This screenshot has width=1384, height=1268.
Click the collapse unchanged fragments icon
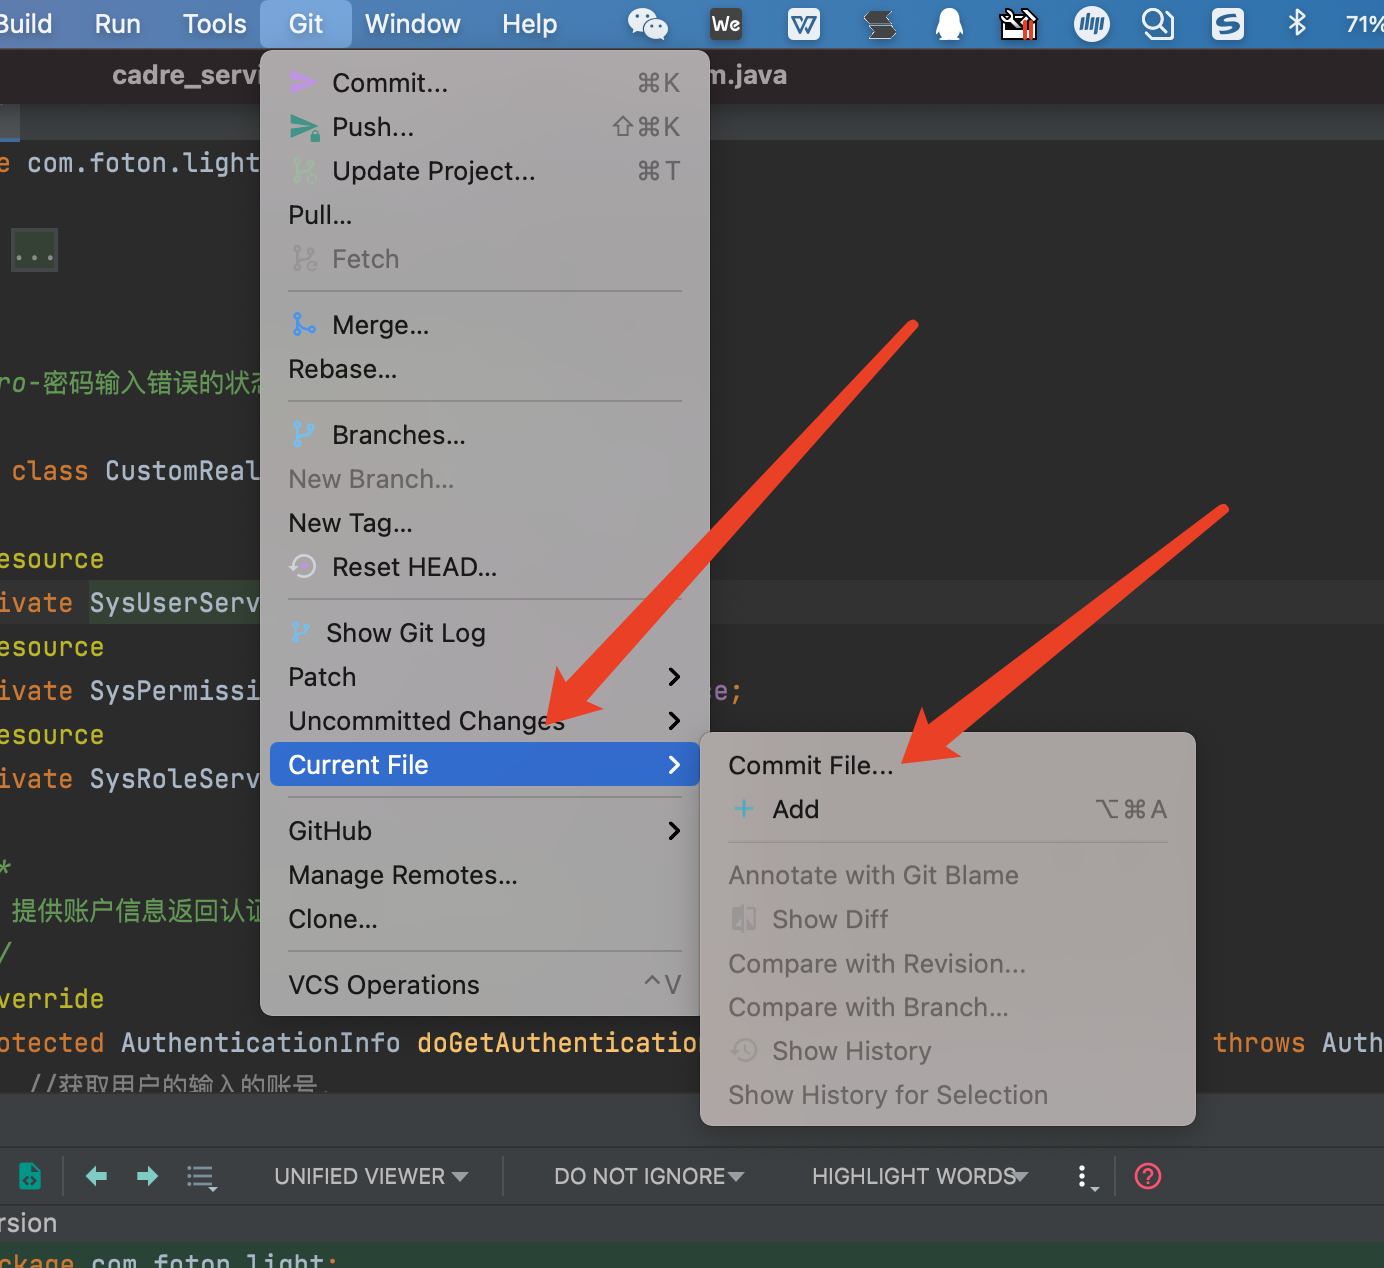click(x=201, y=1177)
